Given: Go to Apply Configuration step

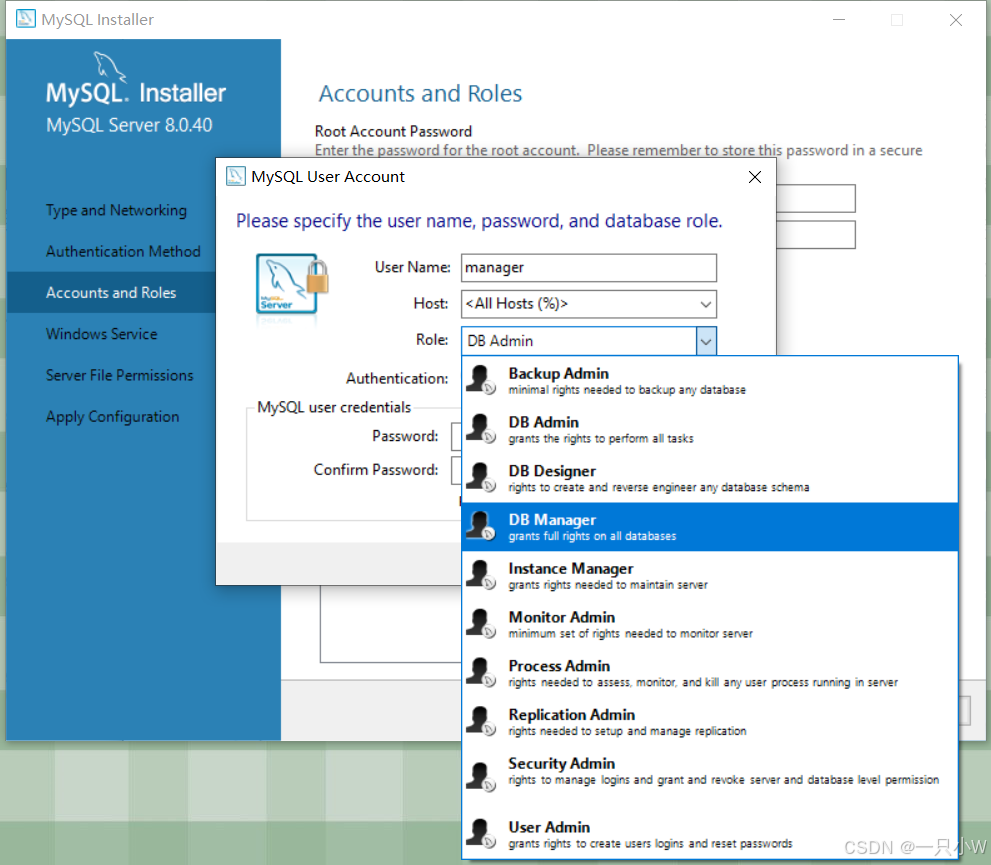Looking at the screenshot, I should point(112,417).
